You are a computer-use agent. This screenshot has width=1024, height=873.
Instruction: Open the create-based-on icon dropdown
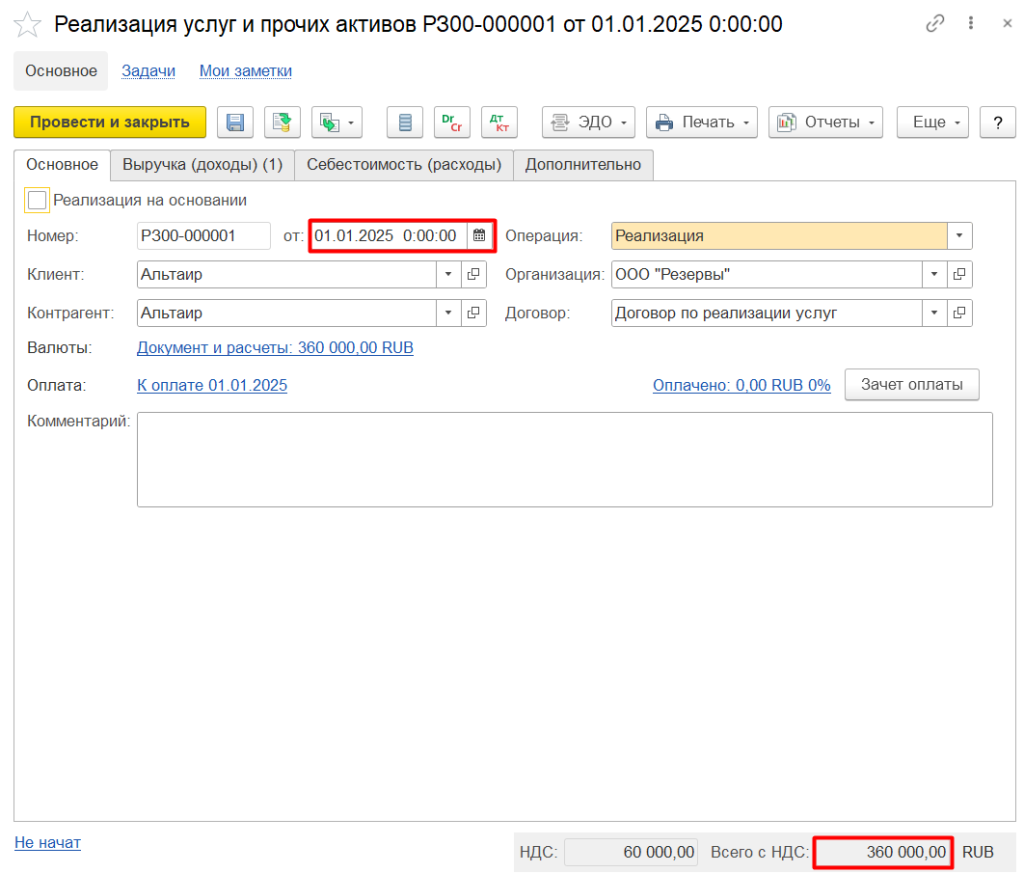point(336,122)
